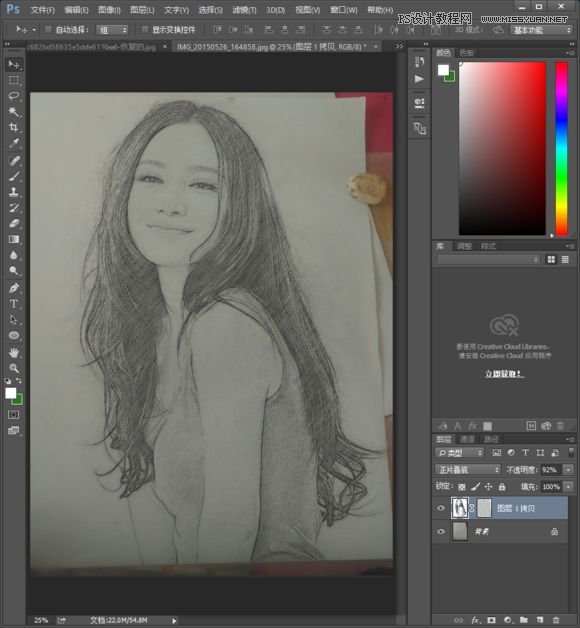The height and width of the screenshot is (628, 580).
Task: Select the Blur tool
Action: (14, 255)
